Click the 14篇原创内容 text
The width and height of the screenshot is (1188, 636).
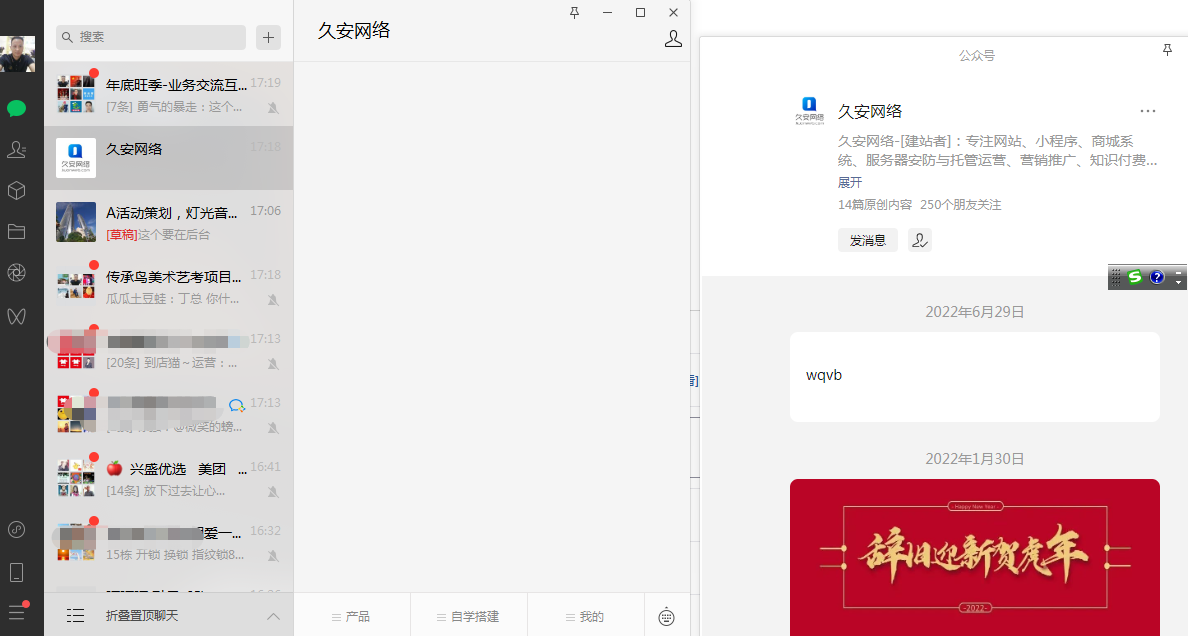pos(875,205)
